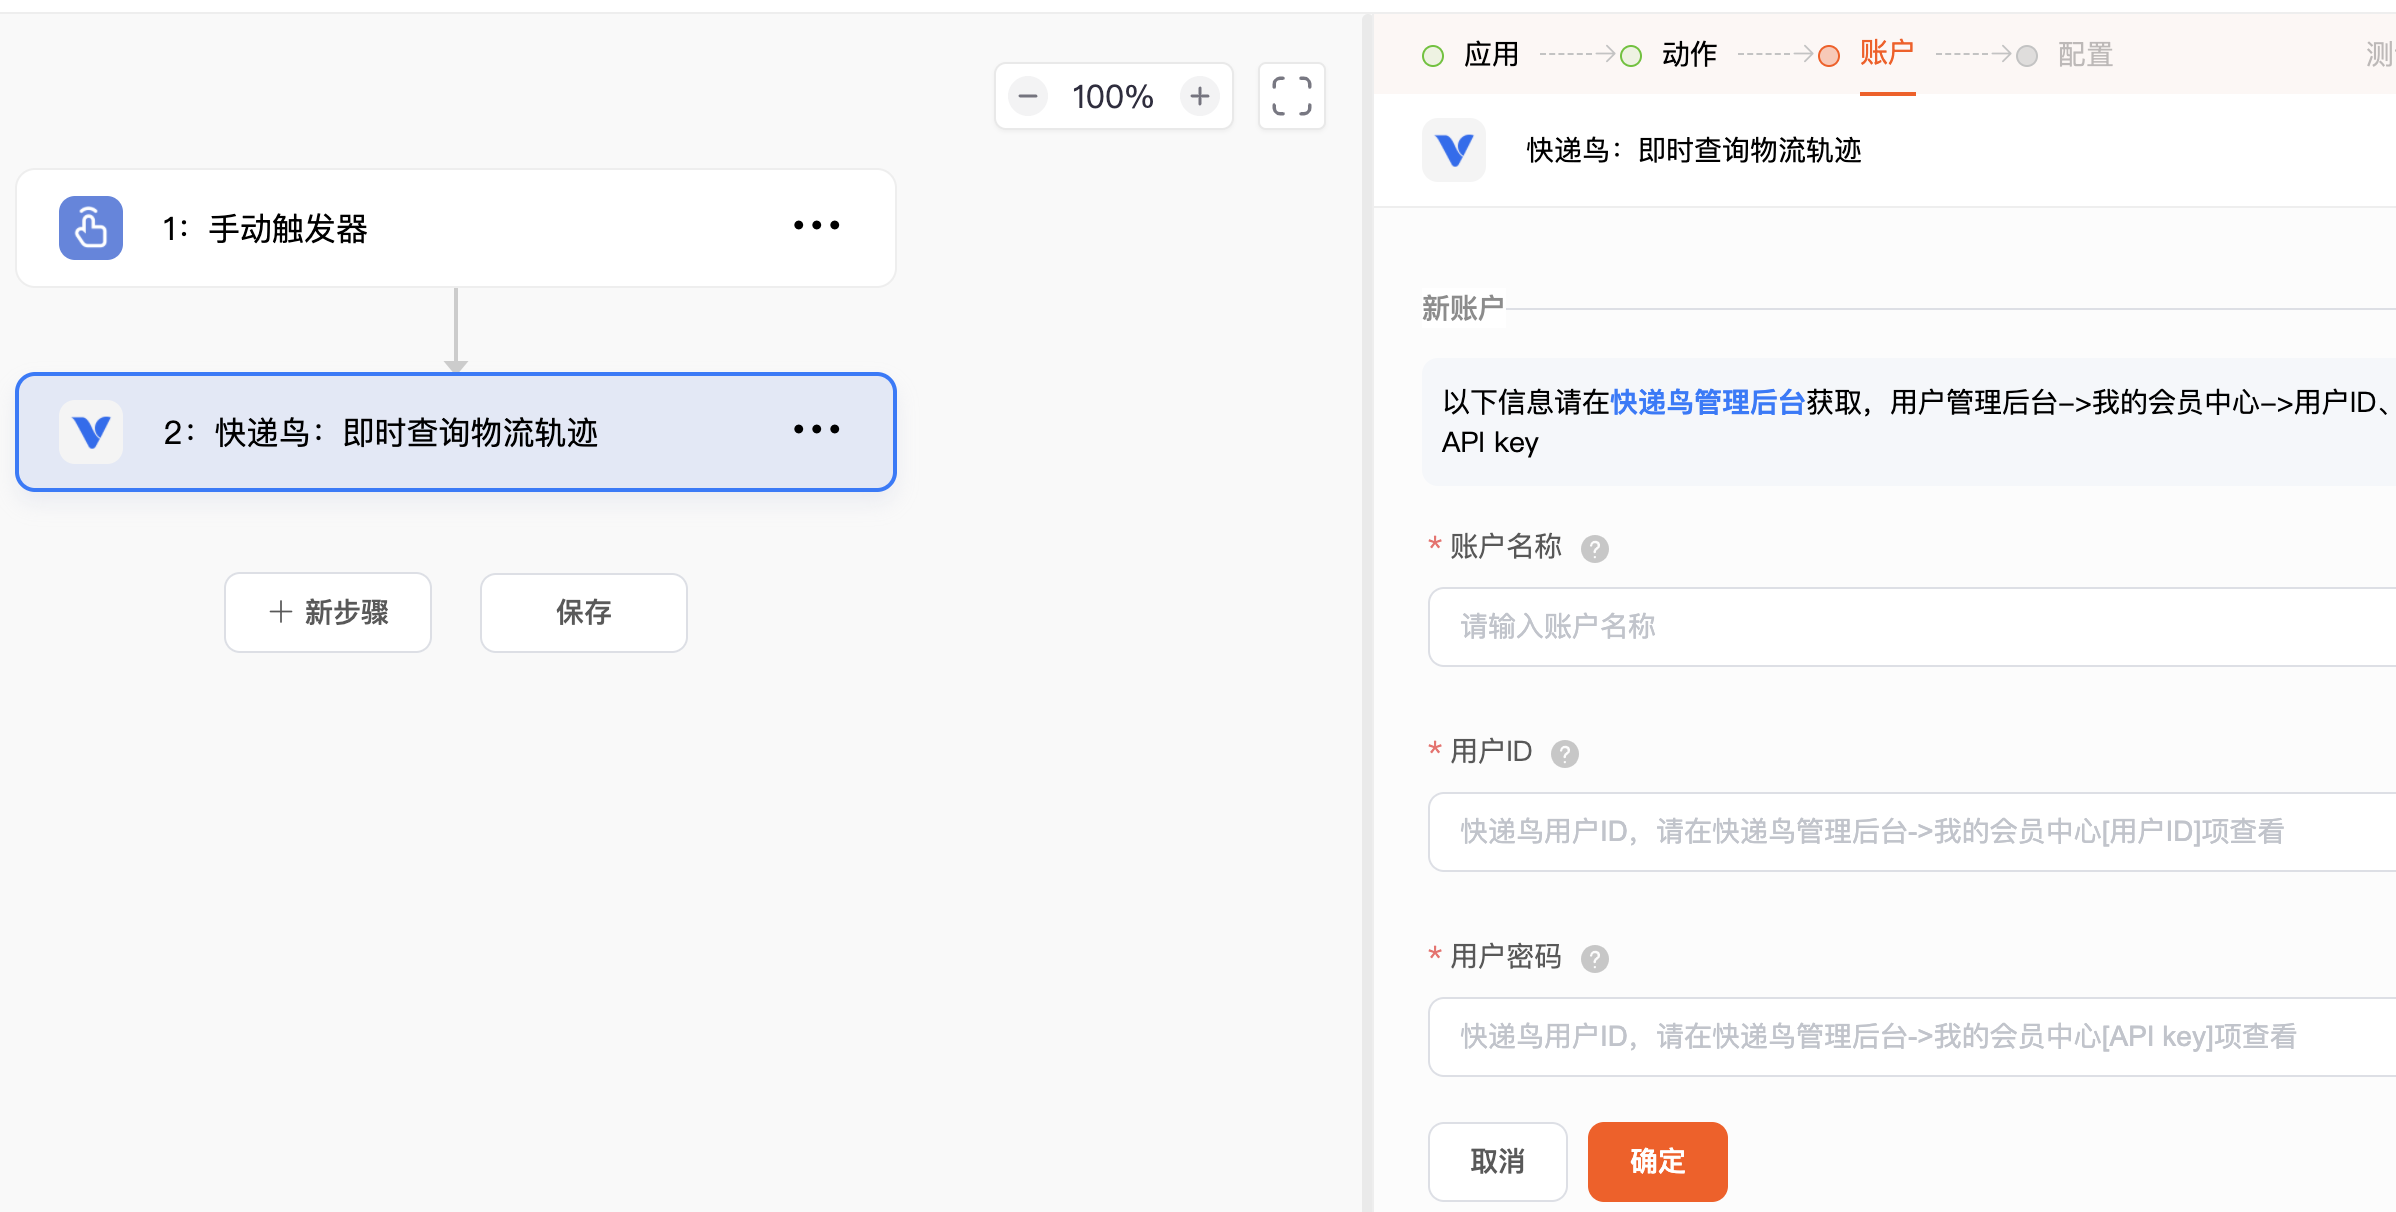Show help for 用户ID field
Screen dimensions: 2396x1212
point(1564,754)
